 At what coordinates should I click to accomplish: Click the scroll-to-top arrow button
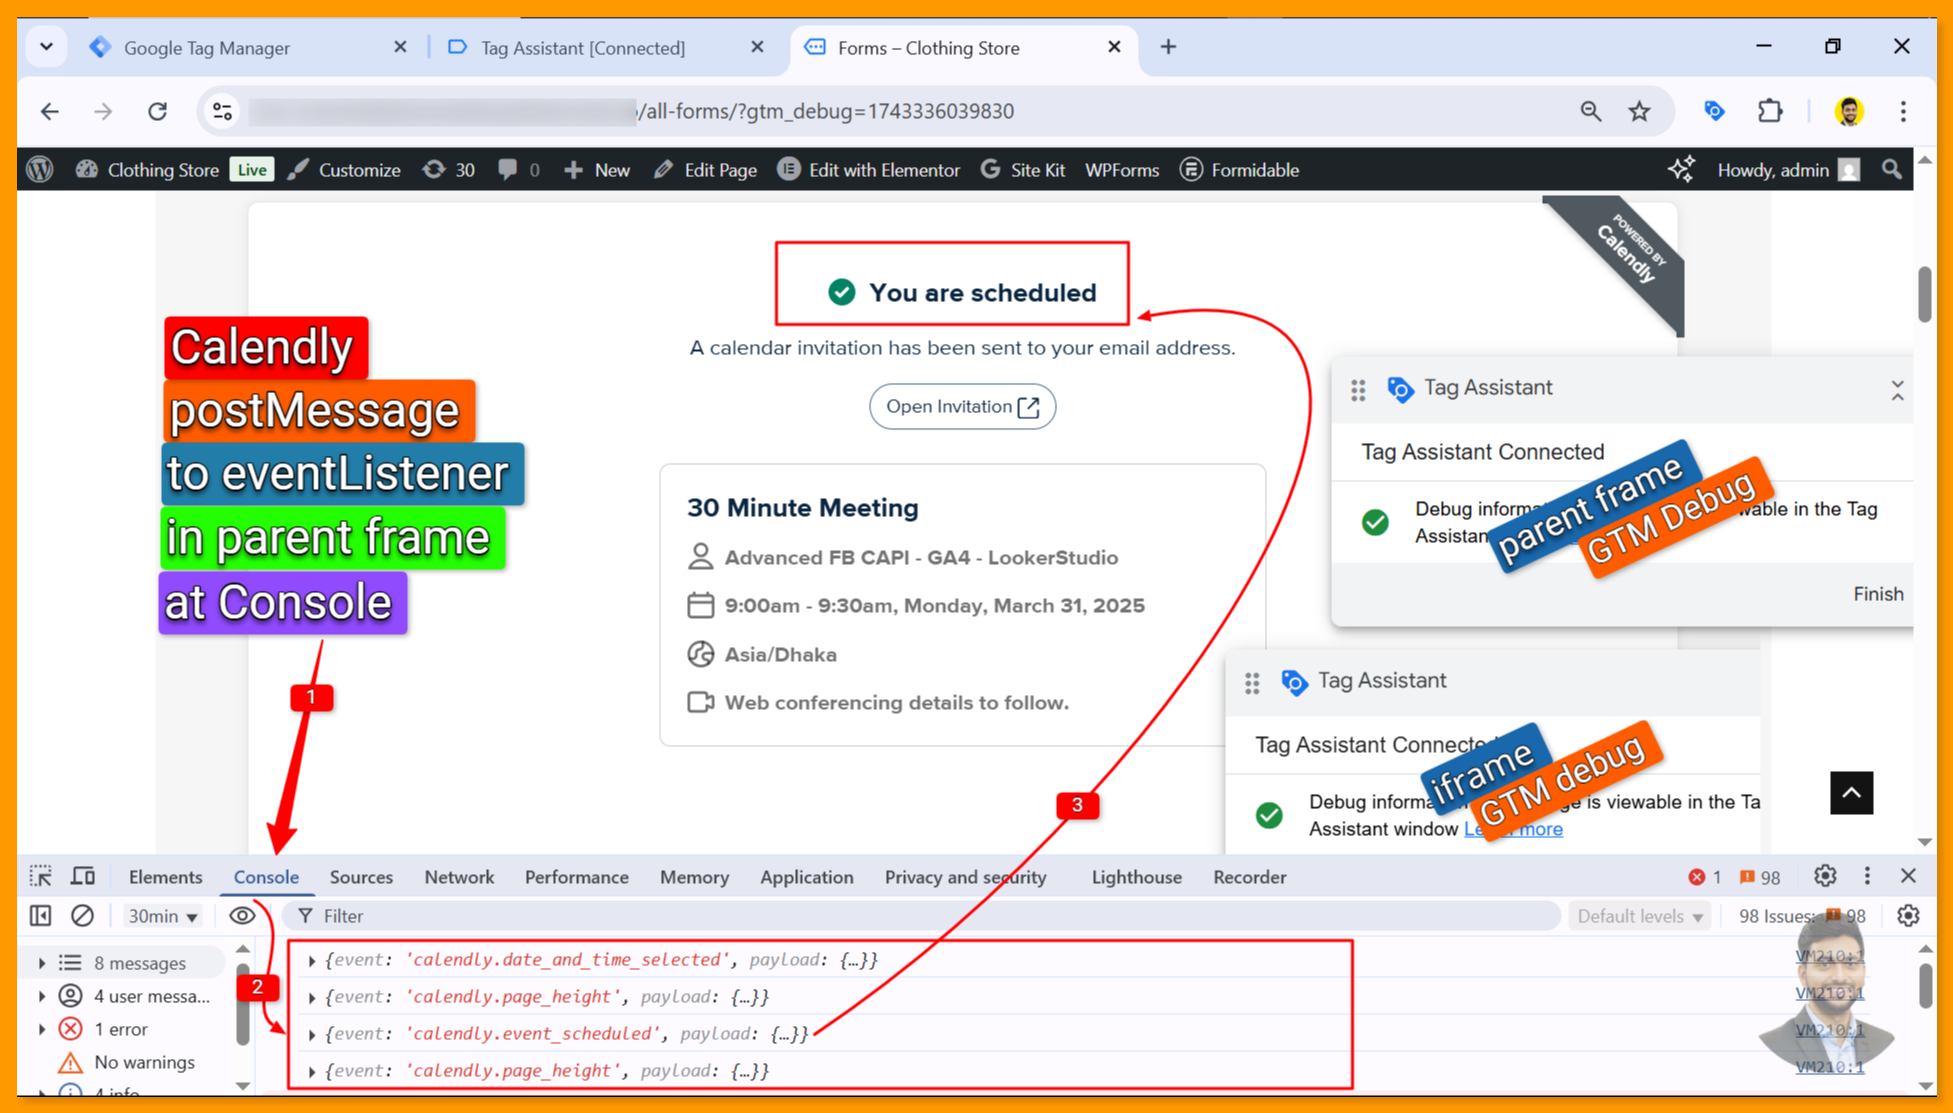click(x=1851, y=793)
